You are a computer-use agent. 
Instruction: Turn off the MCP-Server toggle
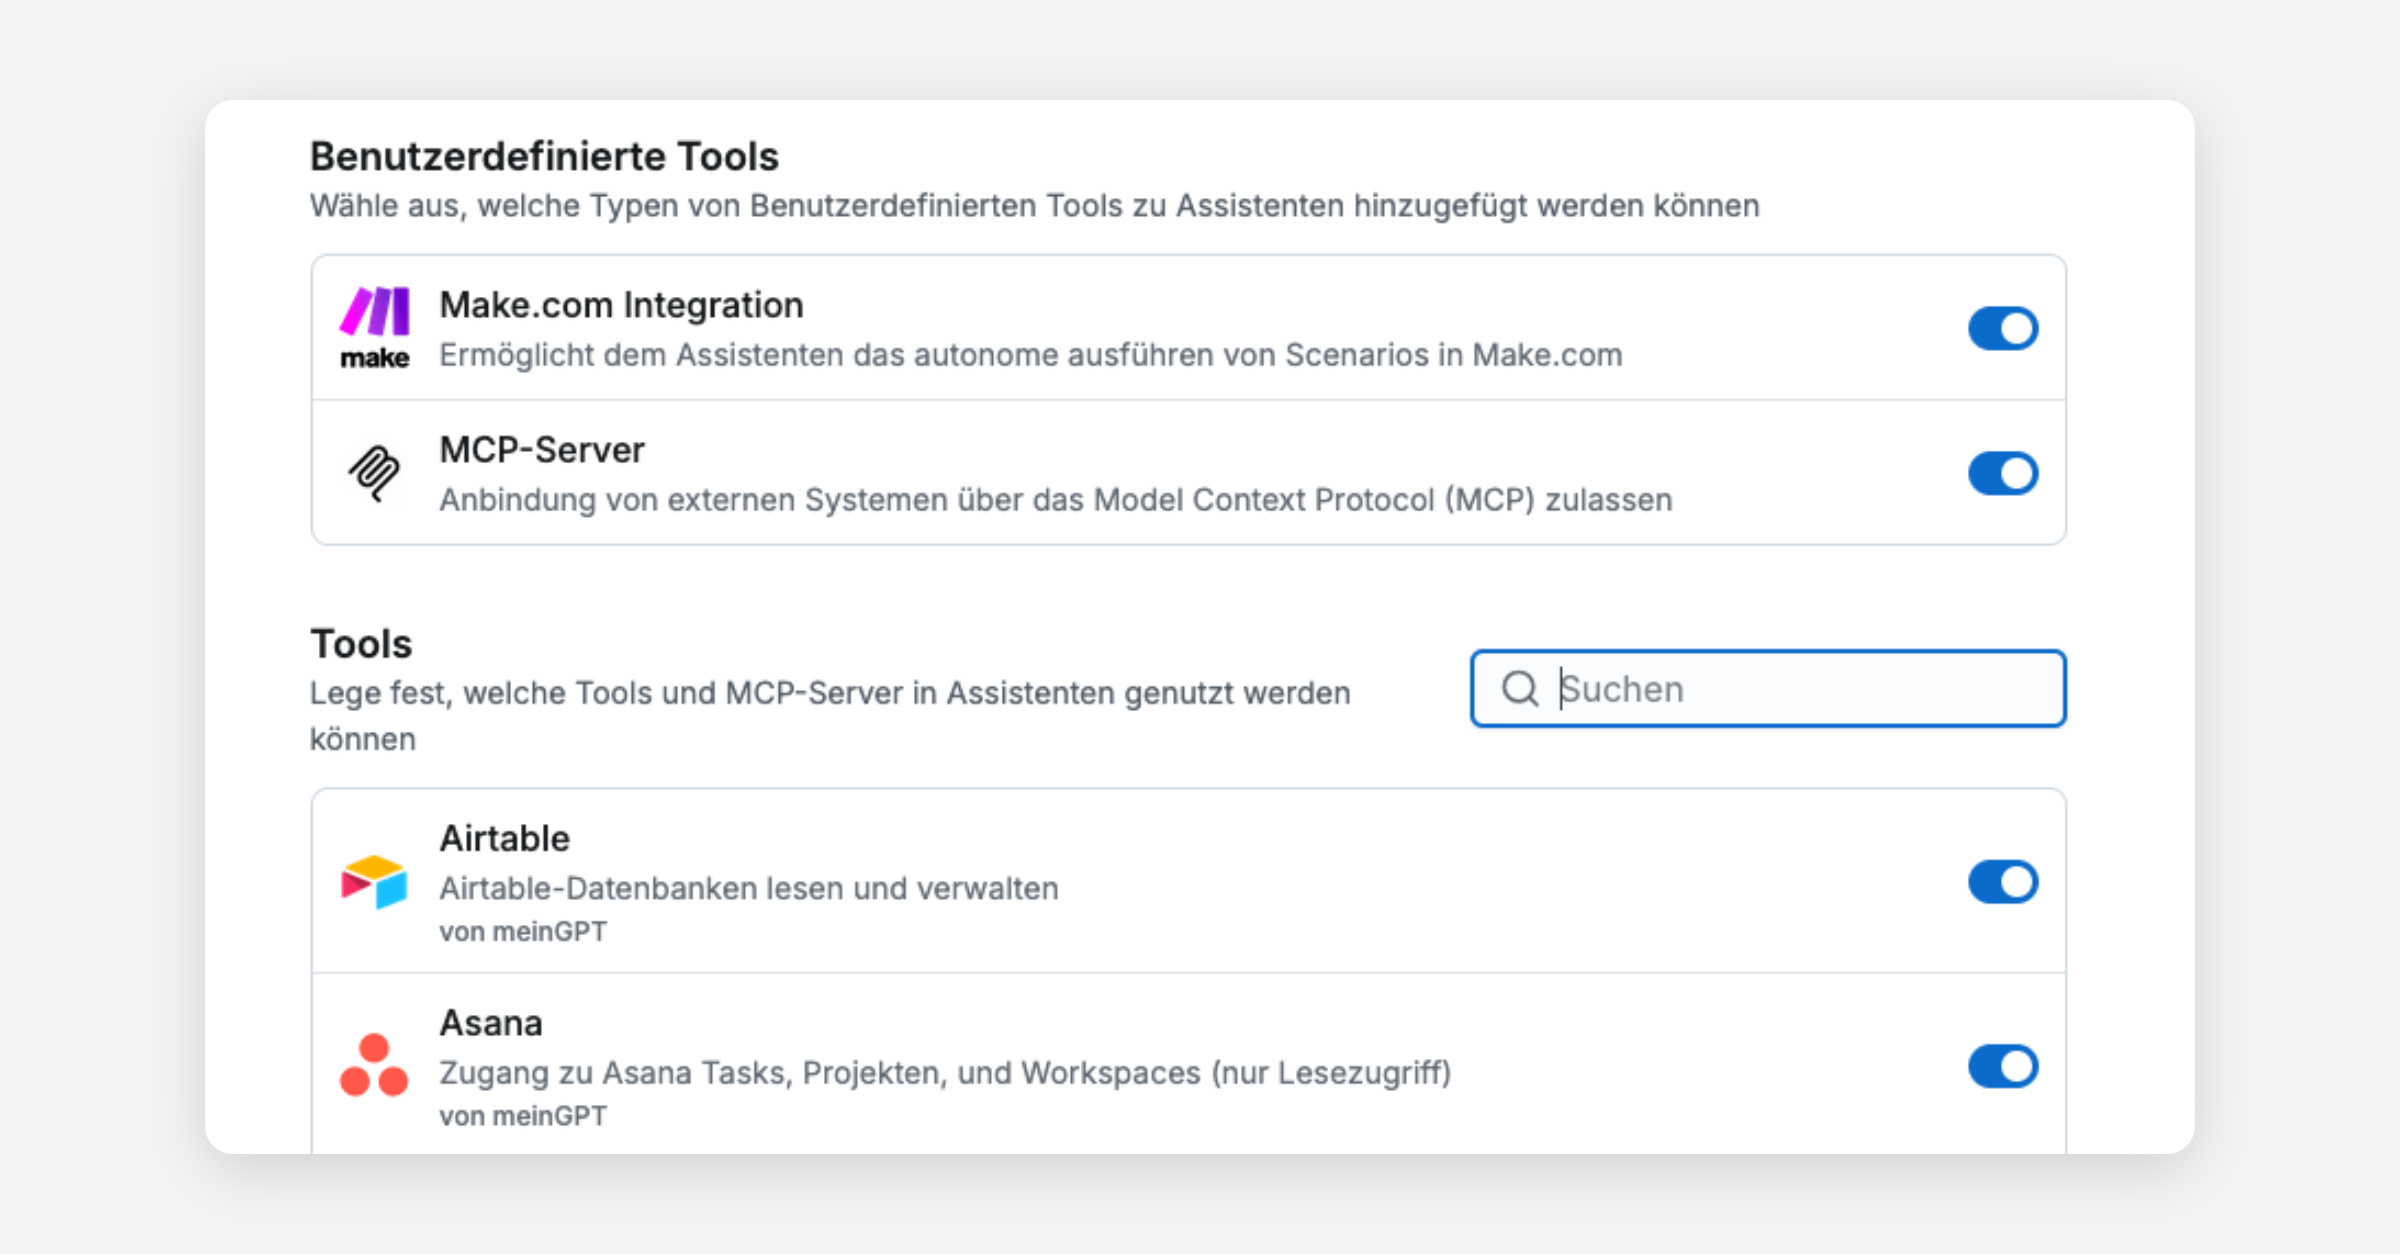coord(2002,473)
